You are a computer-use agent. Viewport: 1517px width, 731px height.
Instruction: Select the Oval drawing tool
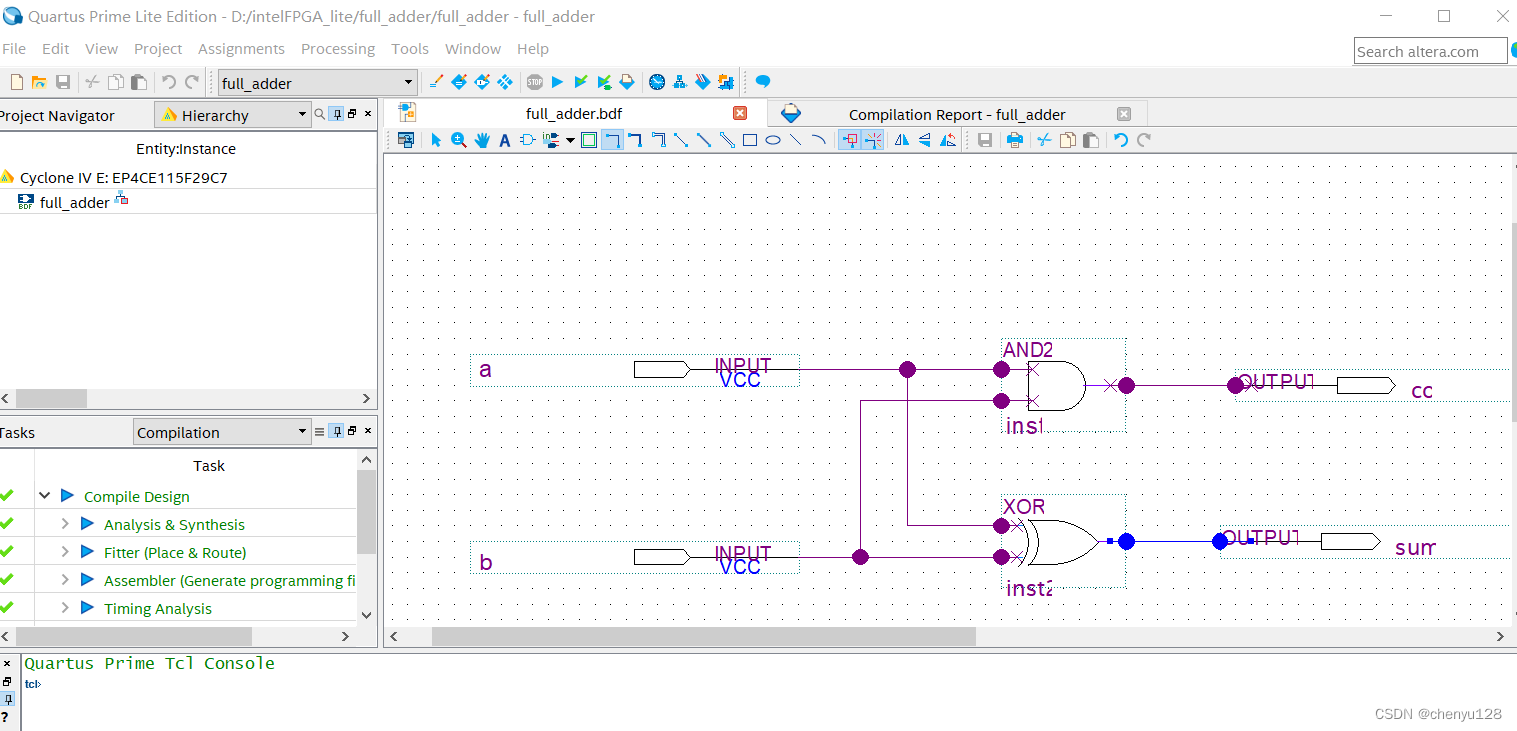coord(773,140)
